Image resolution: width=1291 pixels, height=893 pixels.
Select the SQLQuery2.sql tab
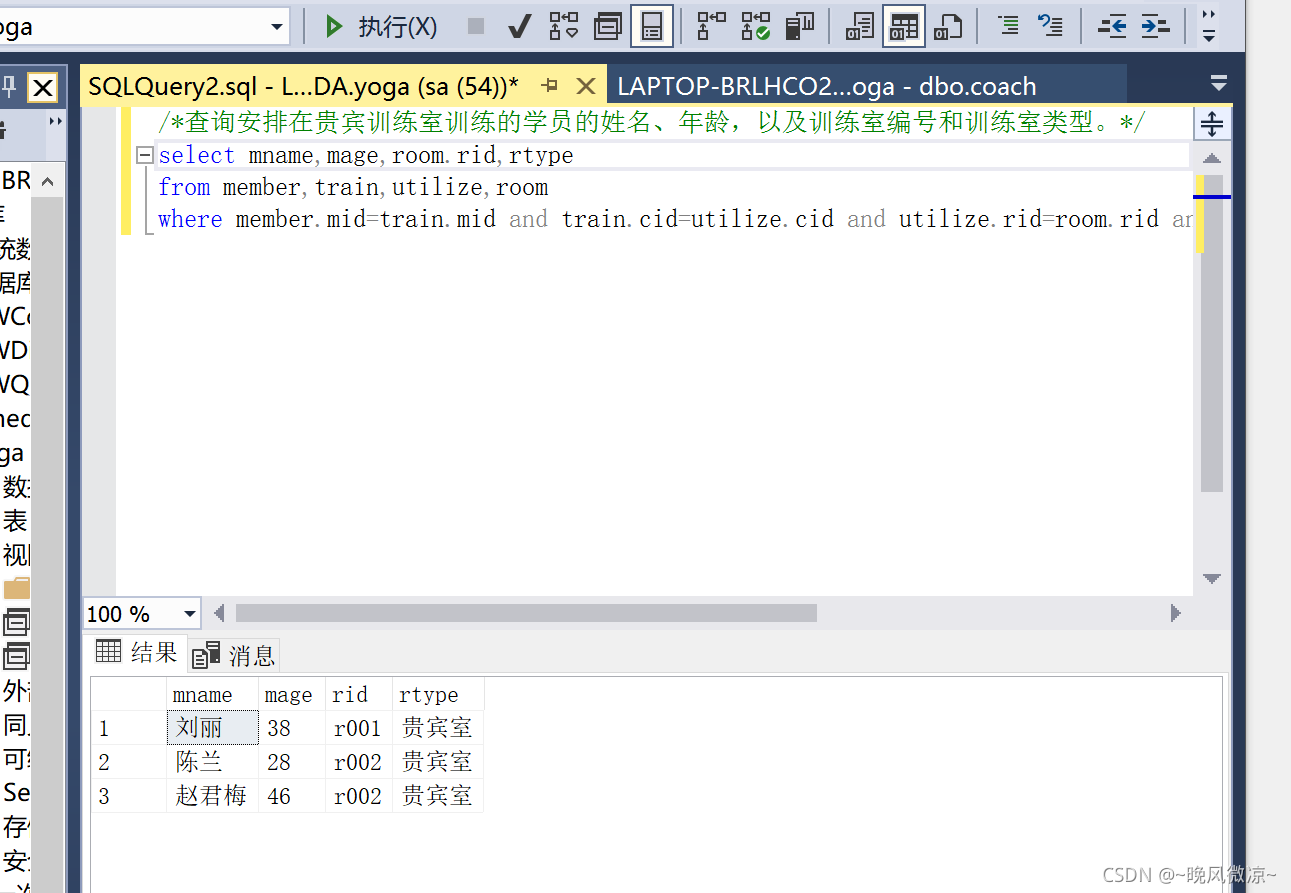coord(303,86)
